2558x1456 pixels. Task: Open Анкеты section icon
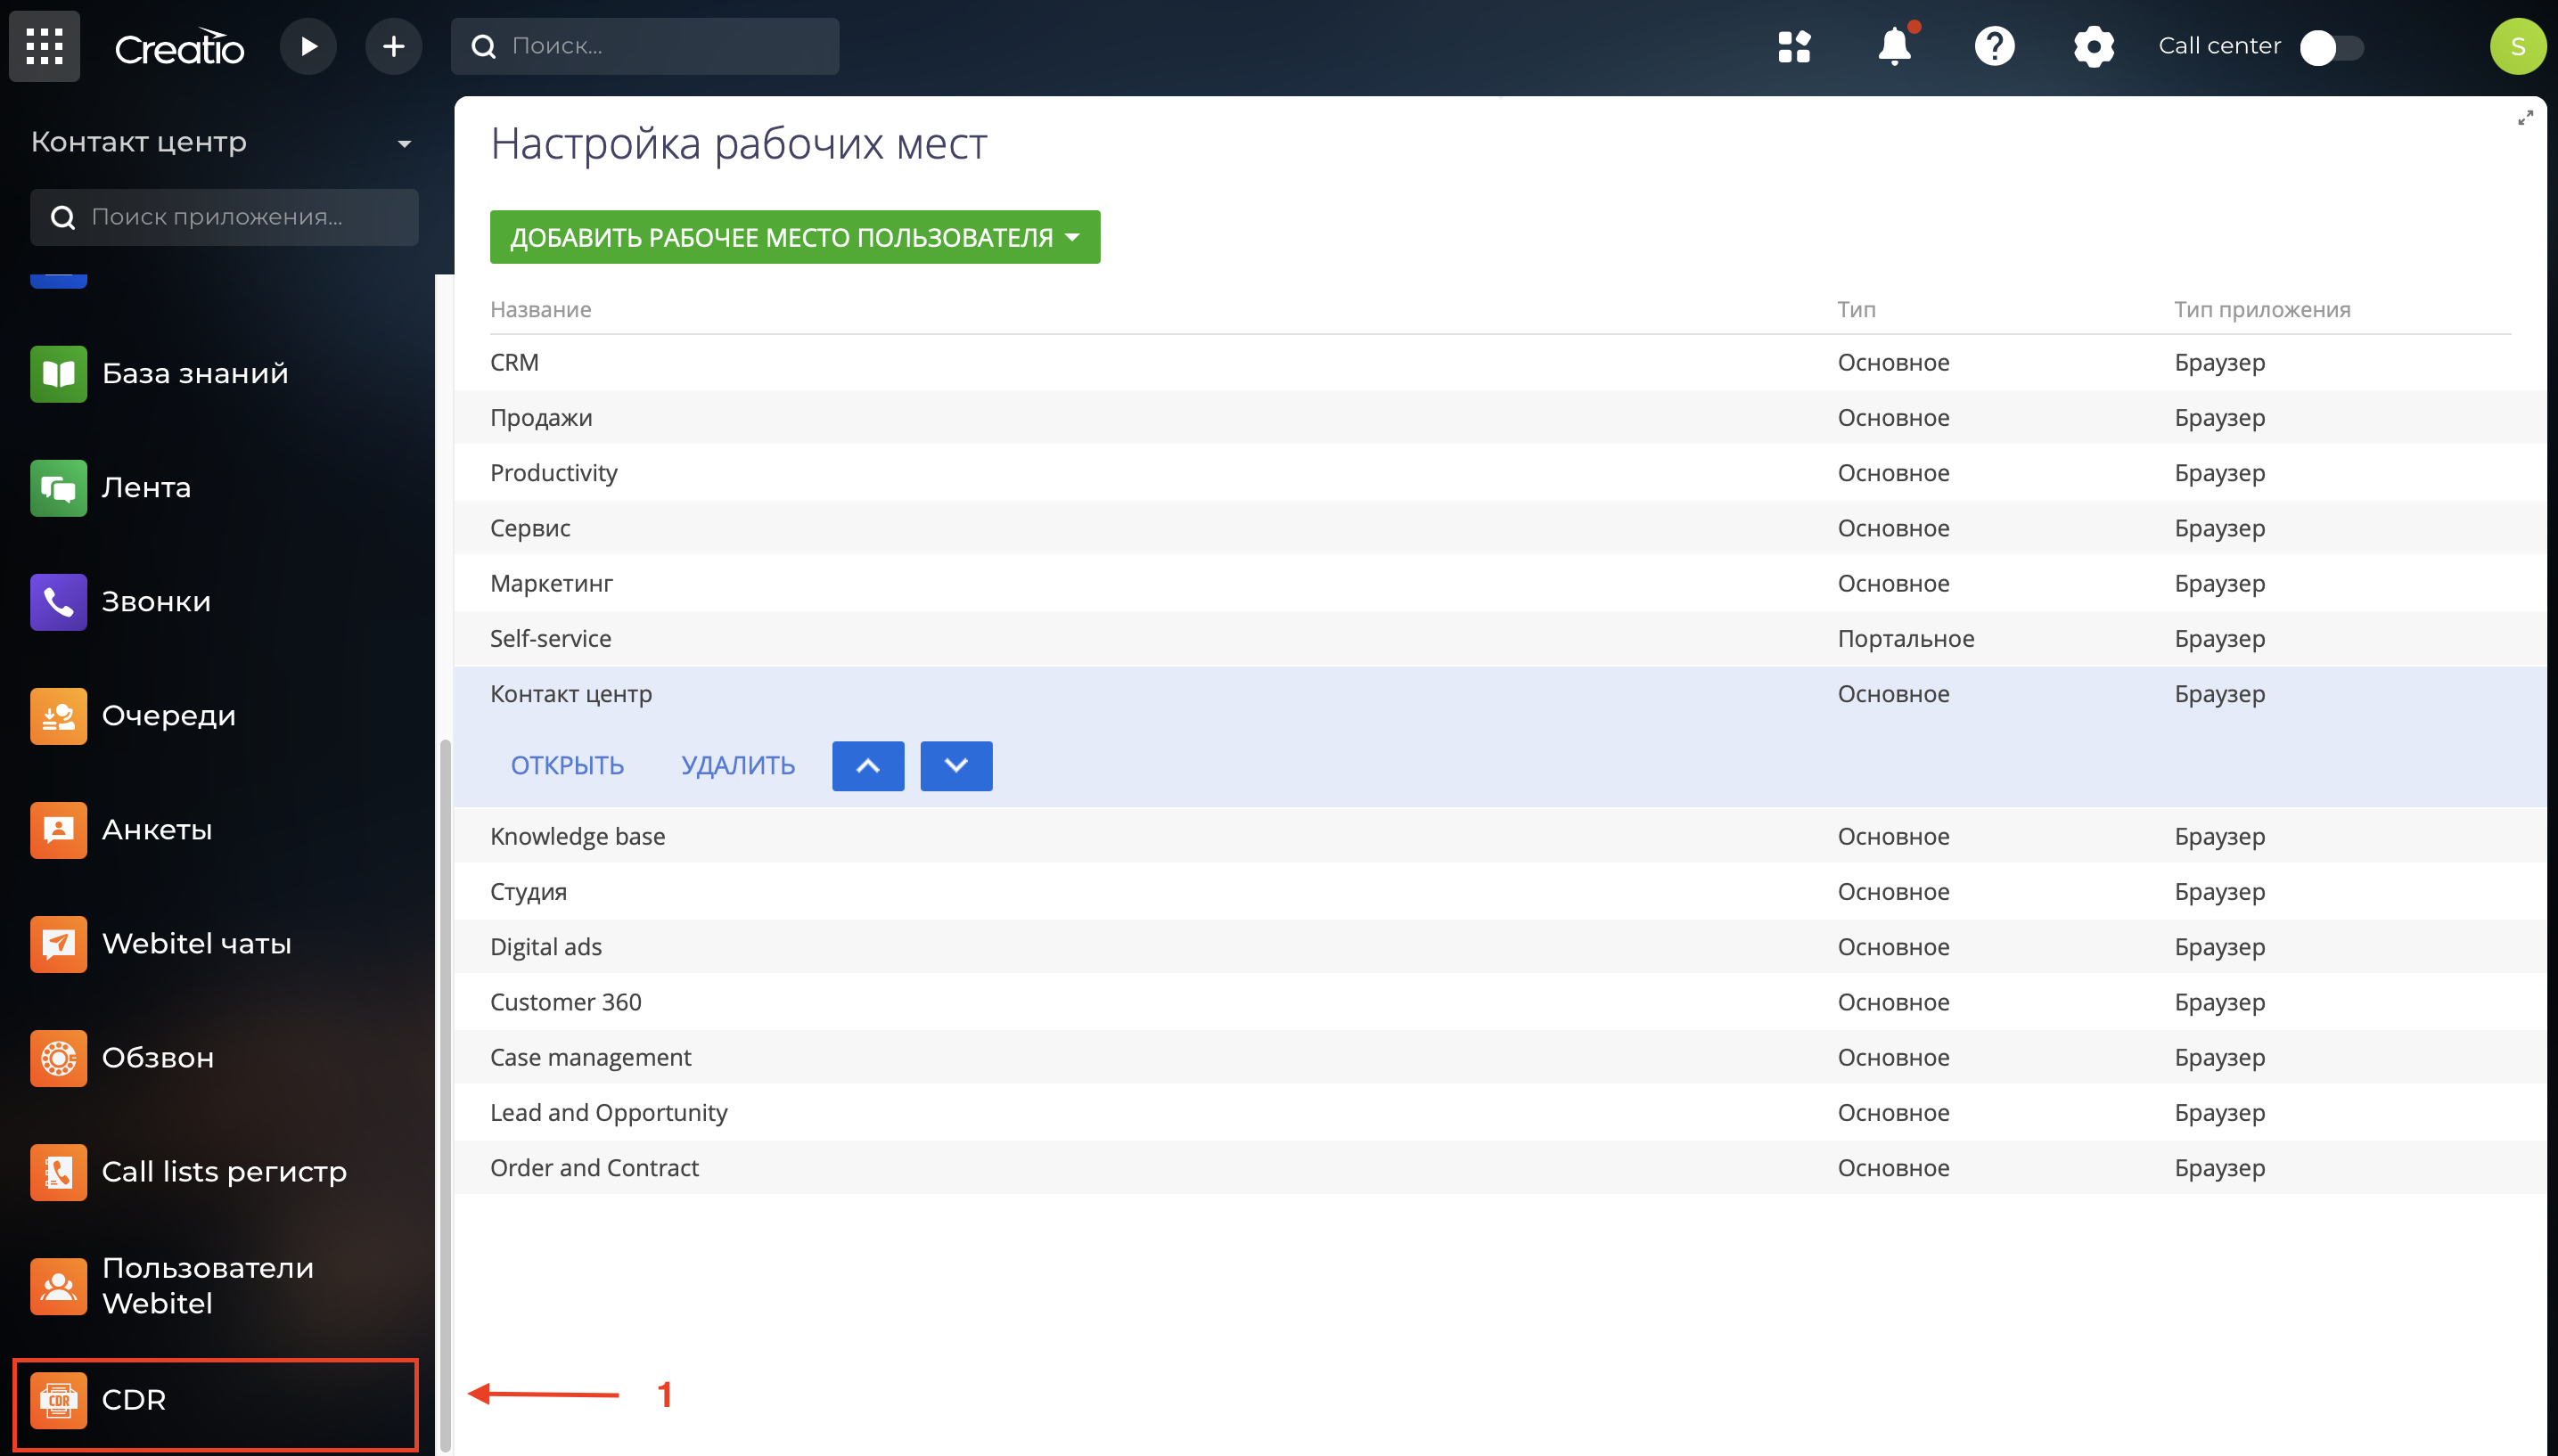58,830
